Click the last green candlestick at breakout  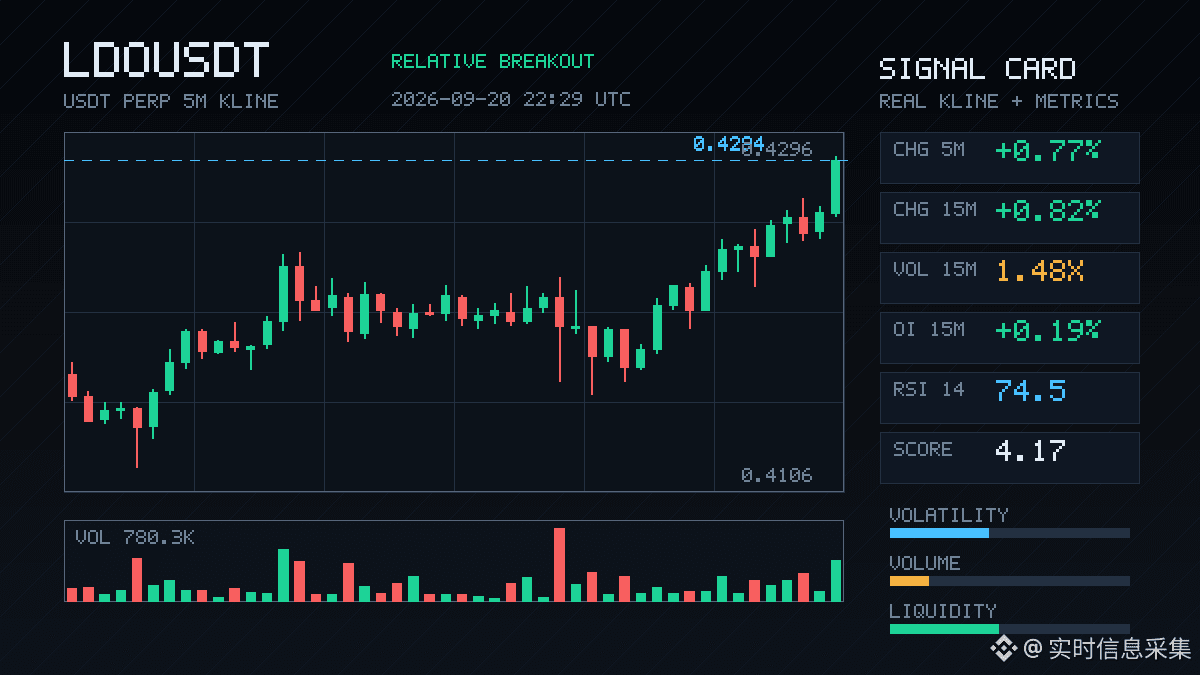click(x=836, y=187)
